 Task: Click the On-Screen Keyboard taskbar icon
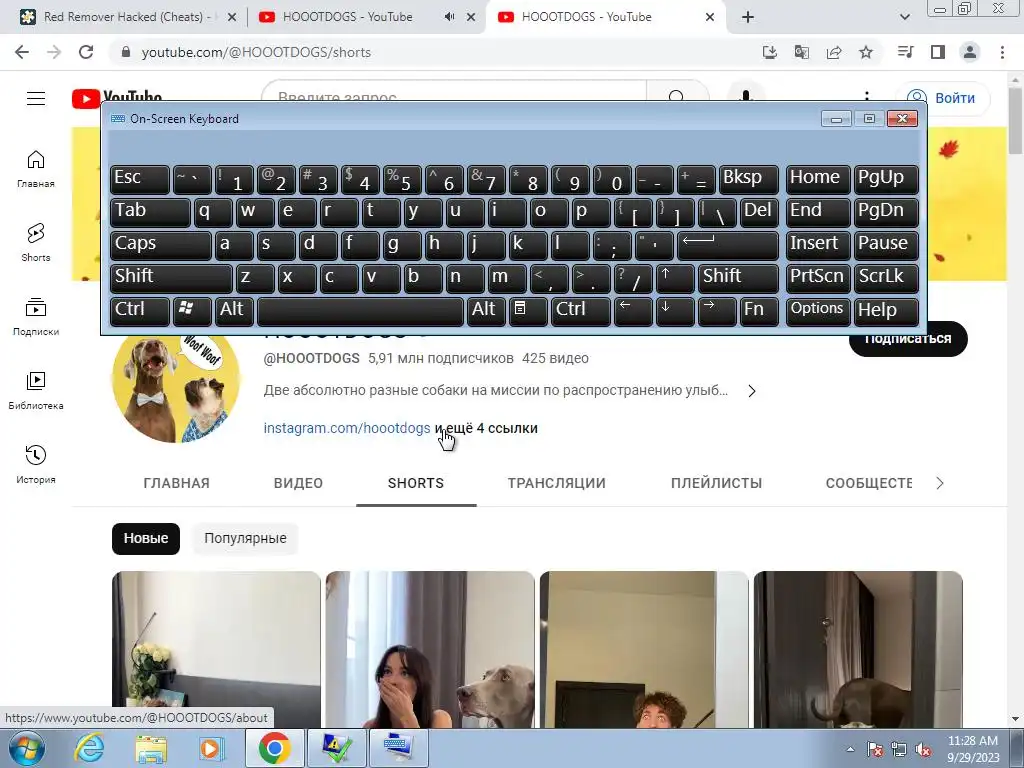[x=398, y=748]
